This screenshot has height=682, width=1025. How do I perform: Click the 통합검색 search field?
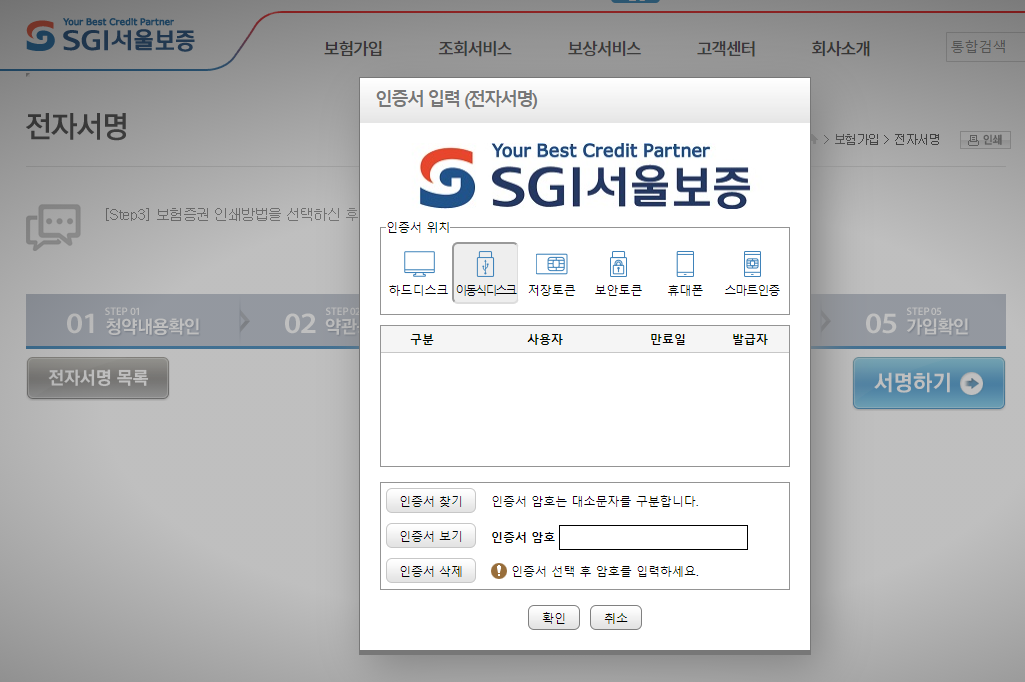click(x=985, y=47)
